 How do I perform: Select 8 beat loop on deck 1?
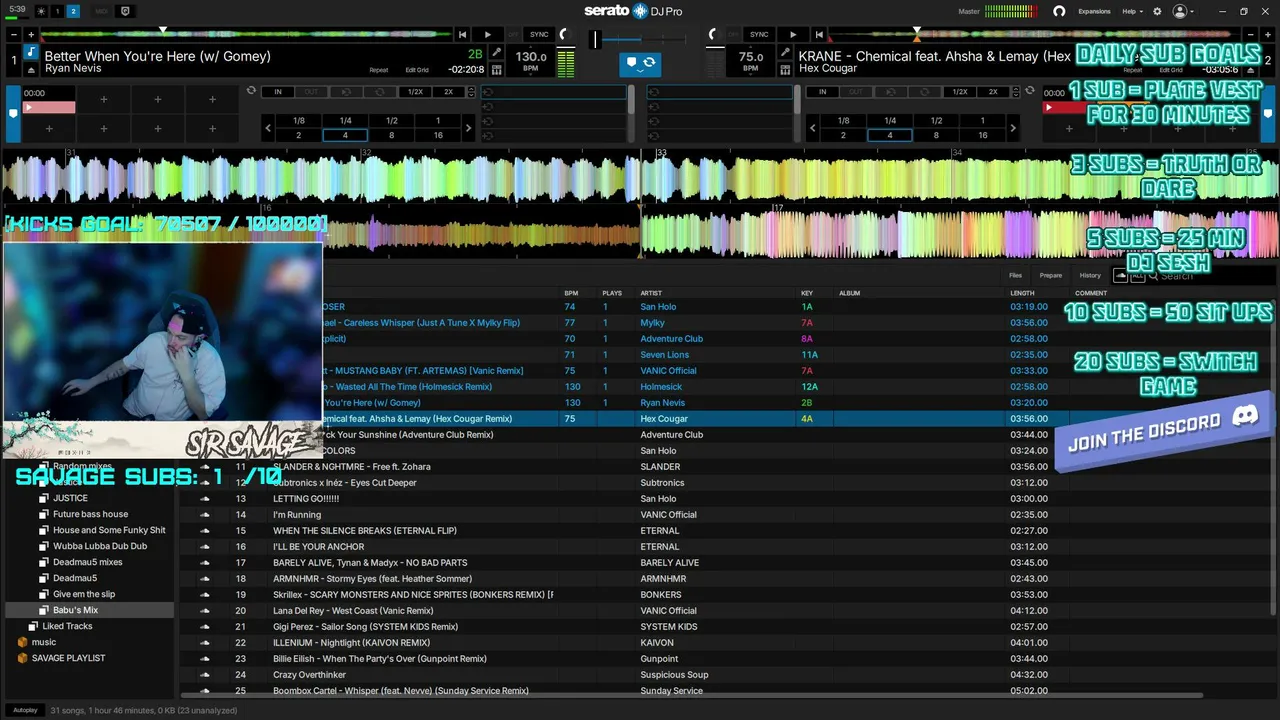[391, 135]
